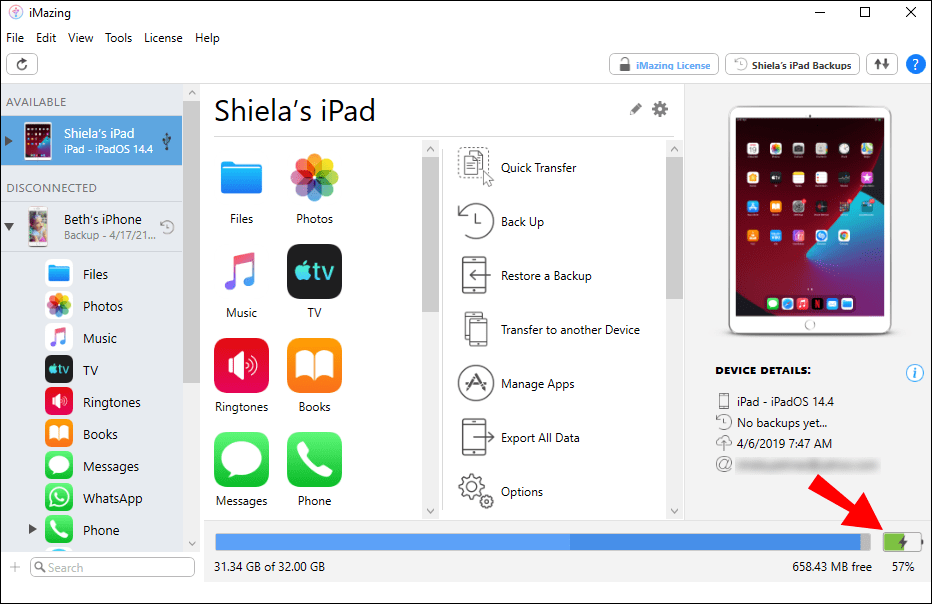
Task: Open the View menu
Action: coord(80,38)
